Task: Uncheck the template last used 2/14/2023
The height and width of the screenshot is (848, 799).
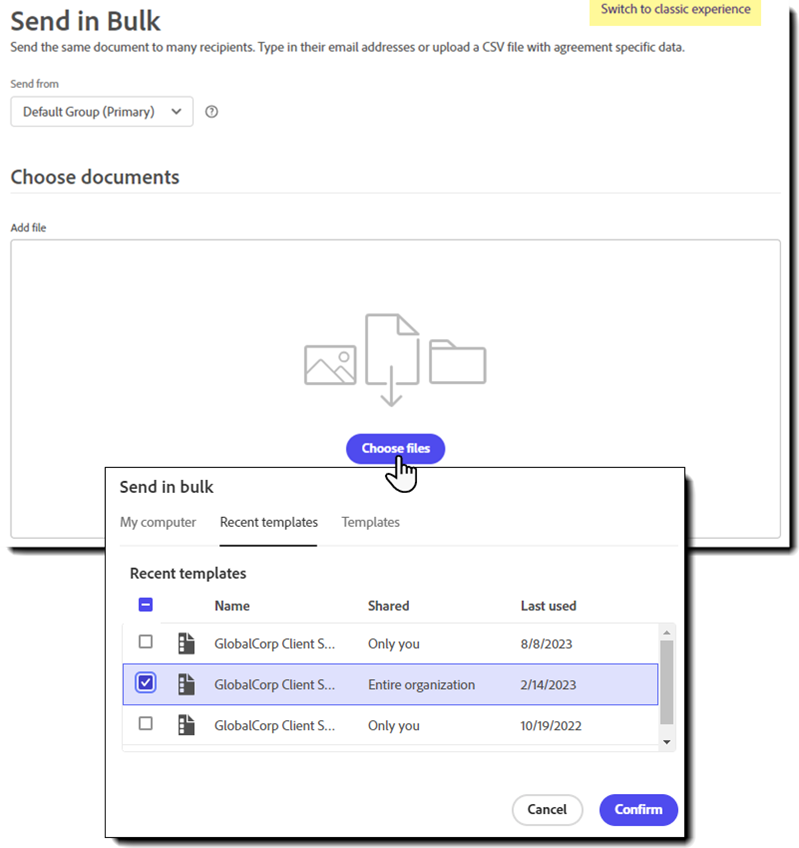Action: 145,683
